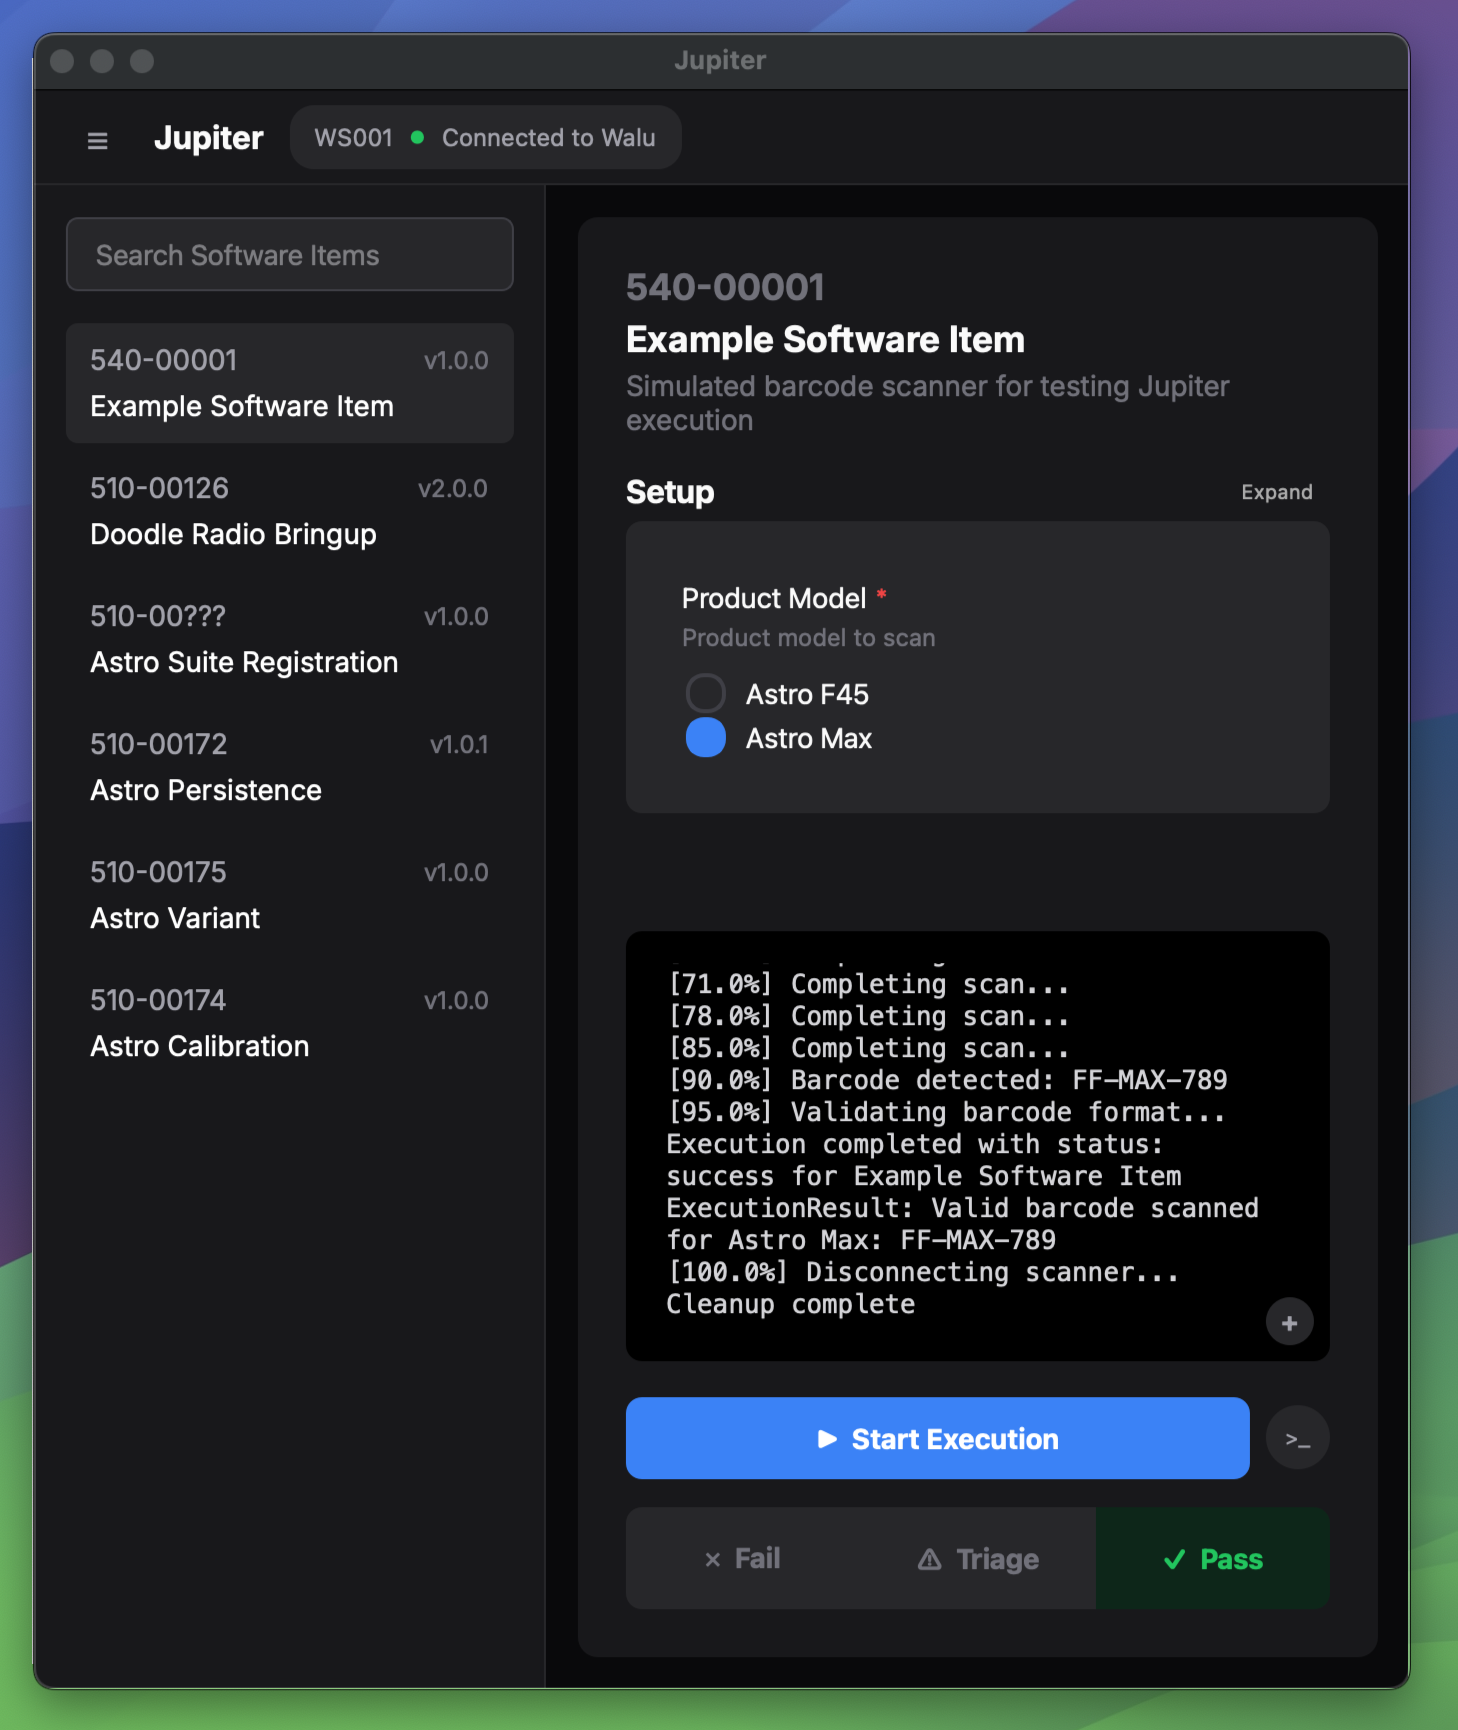The width and height of the screenshot is (1458, 1730).
Task: Select Astro Suite Registration item
Action: pyautogui.click(x=290, y=639)
